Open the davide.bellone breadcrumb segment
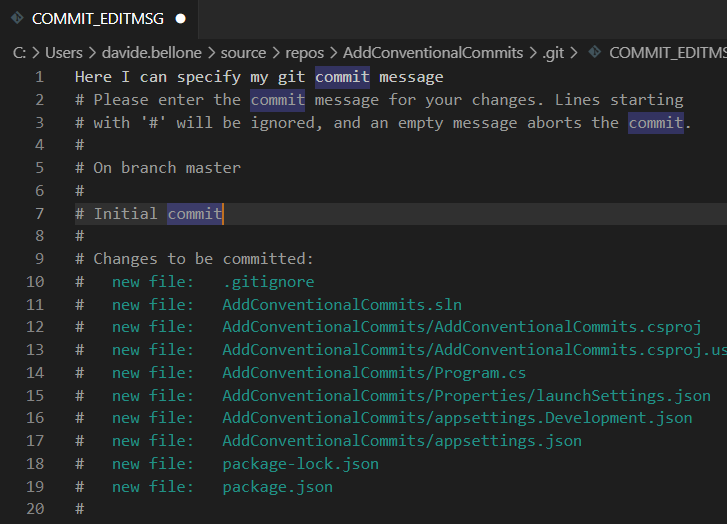The height and width of the screenshot is (524, 727). [x=152, y=53]
